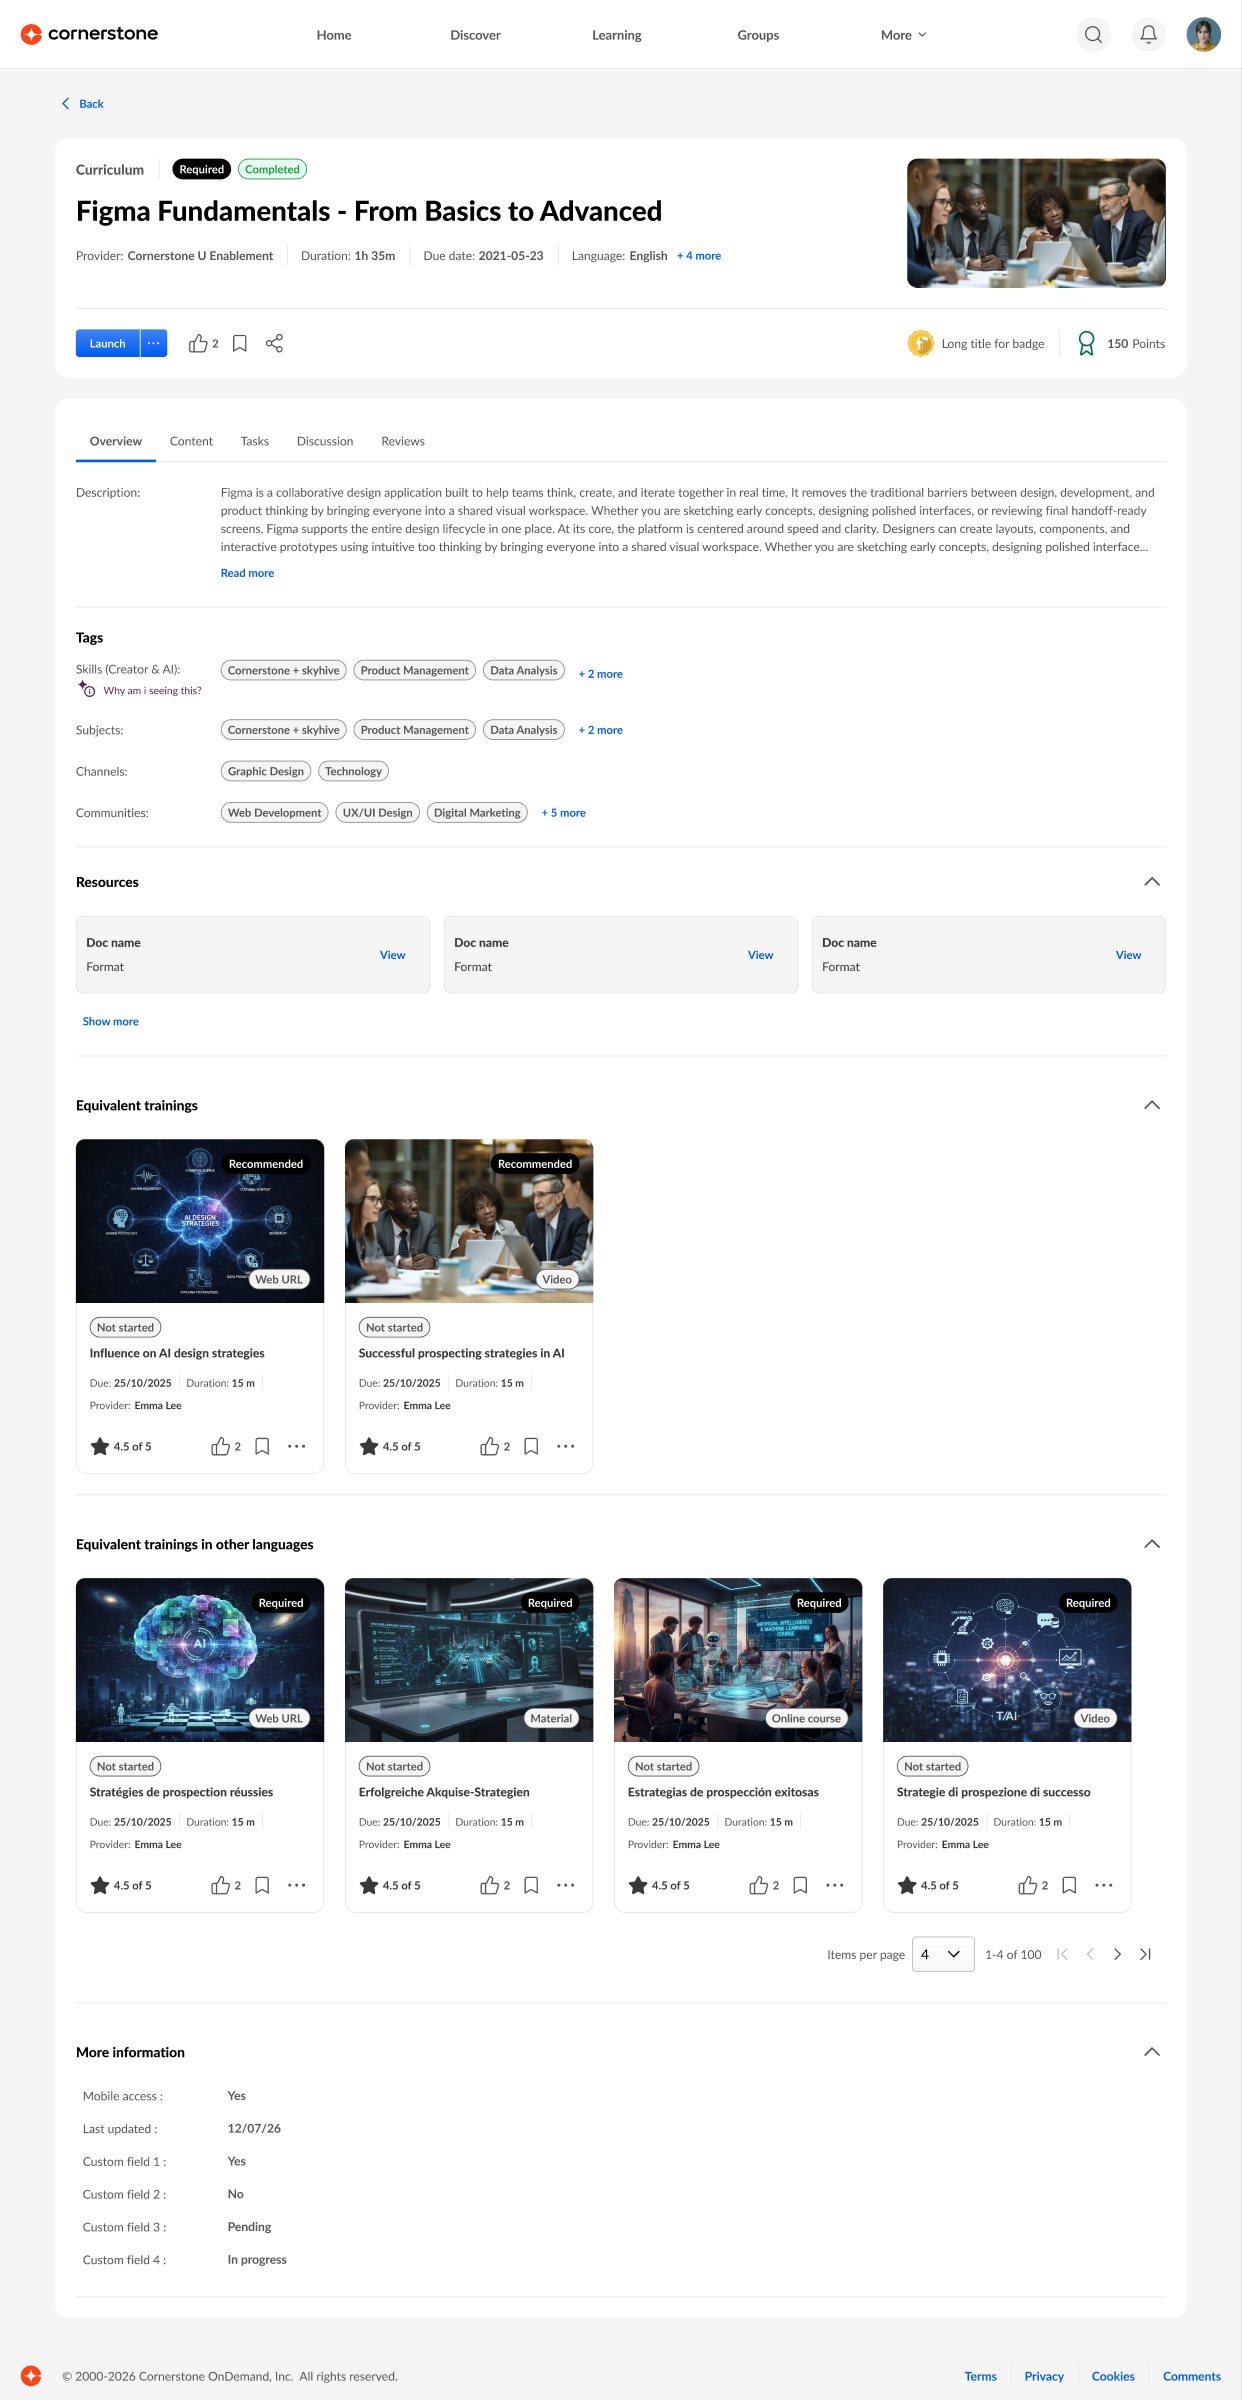This screenshot has width=1242, height=2400.
Task: Open 'Influence on AI design strategies' thumbnail
Action: [x=200, y=1221]
